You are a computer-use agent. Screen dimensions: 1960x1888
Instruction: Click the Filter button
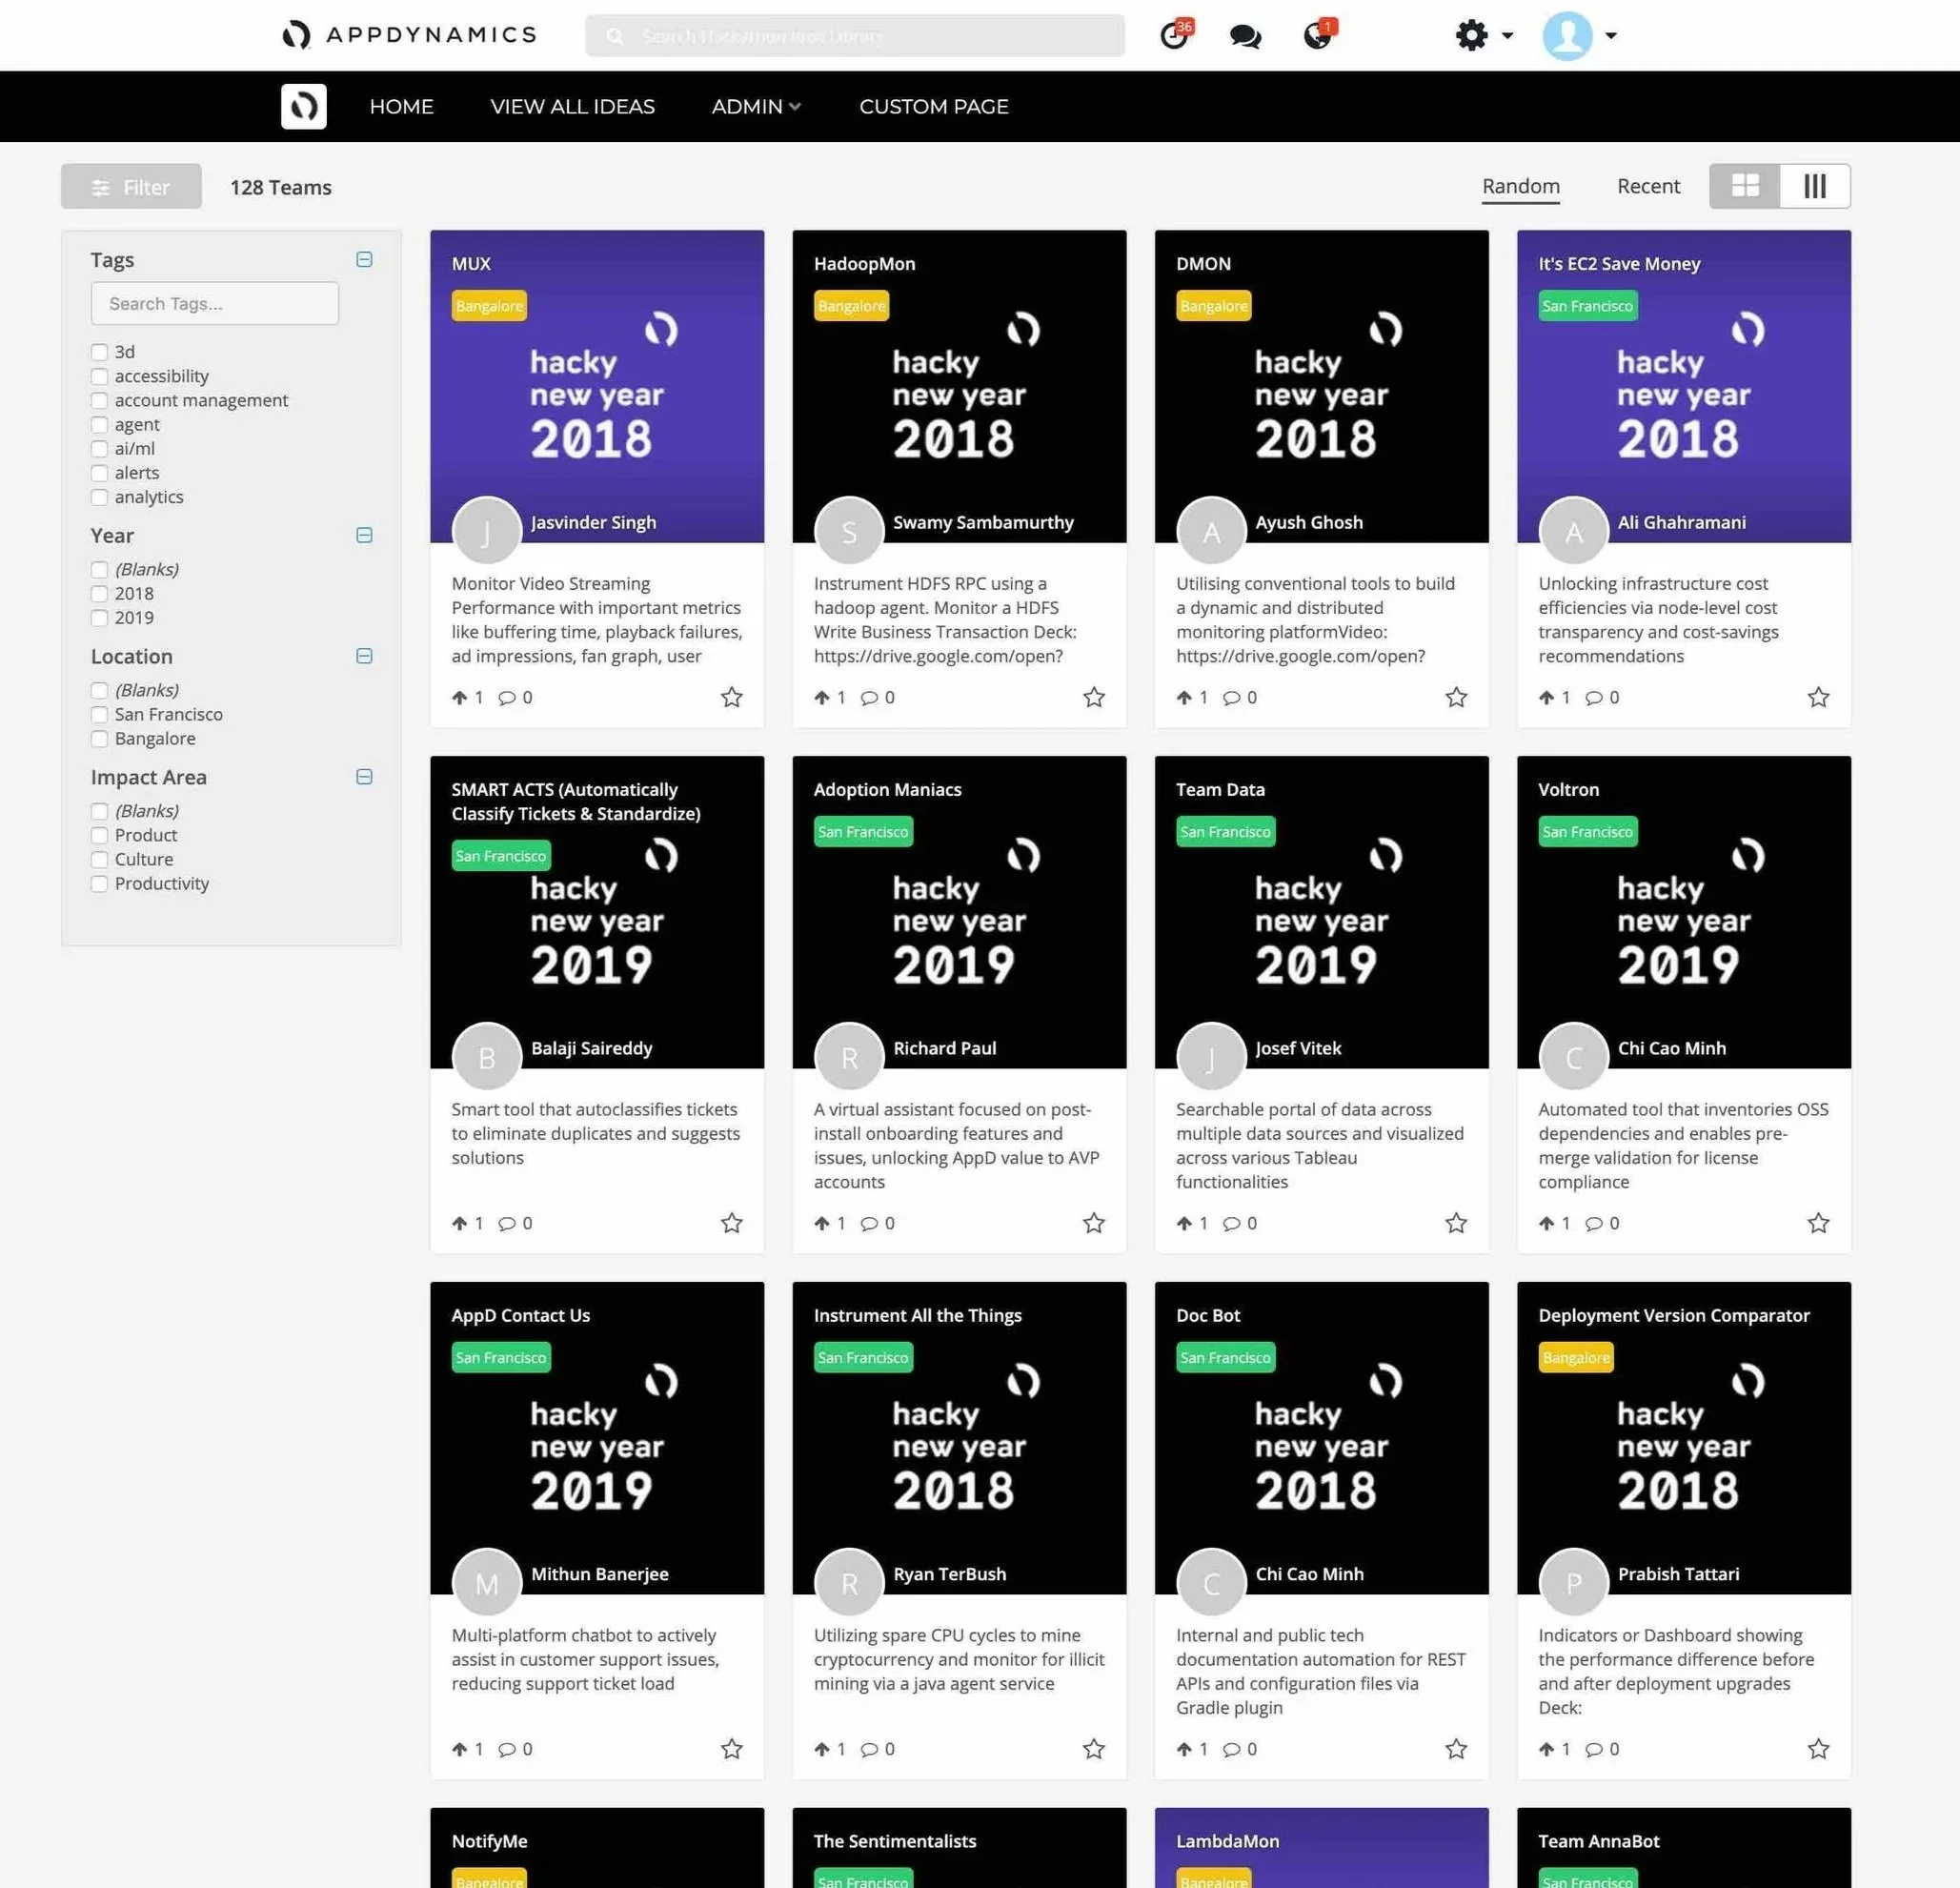pyautogui.click(x=131, y=187)
